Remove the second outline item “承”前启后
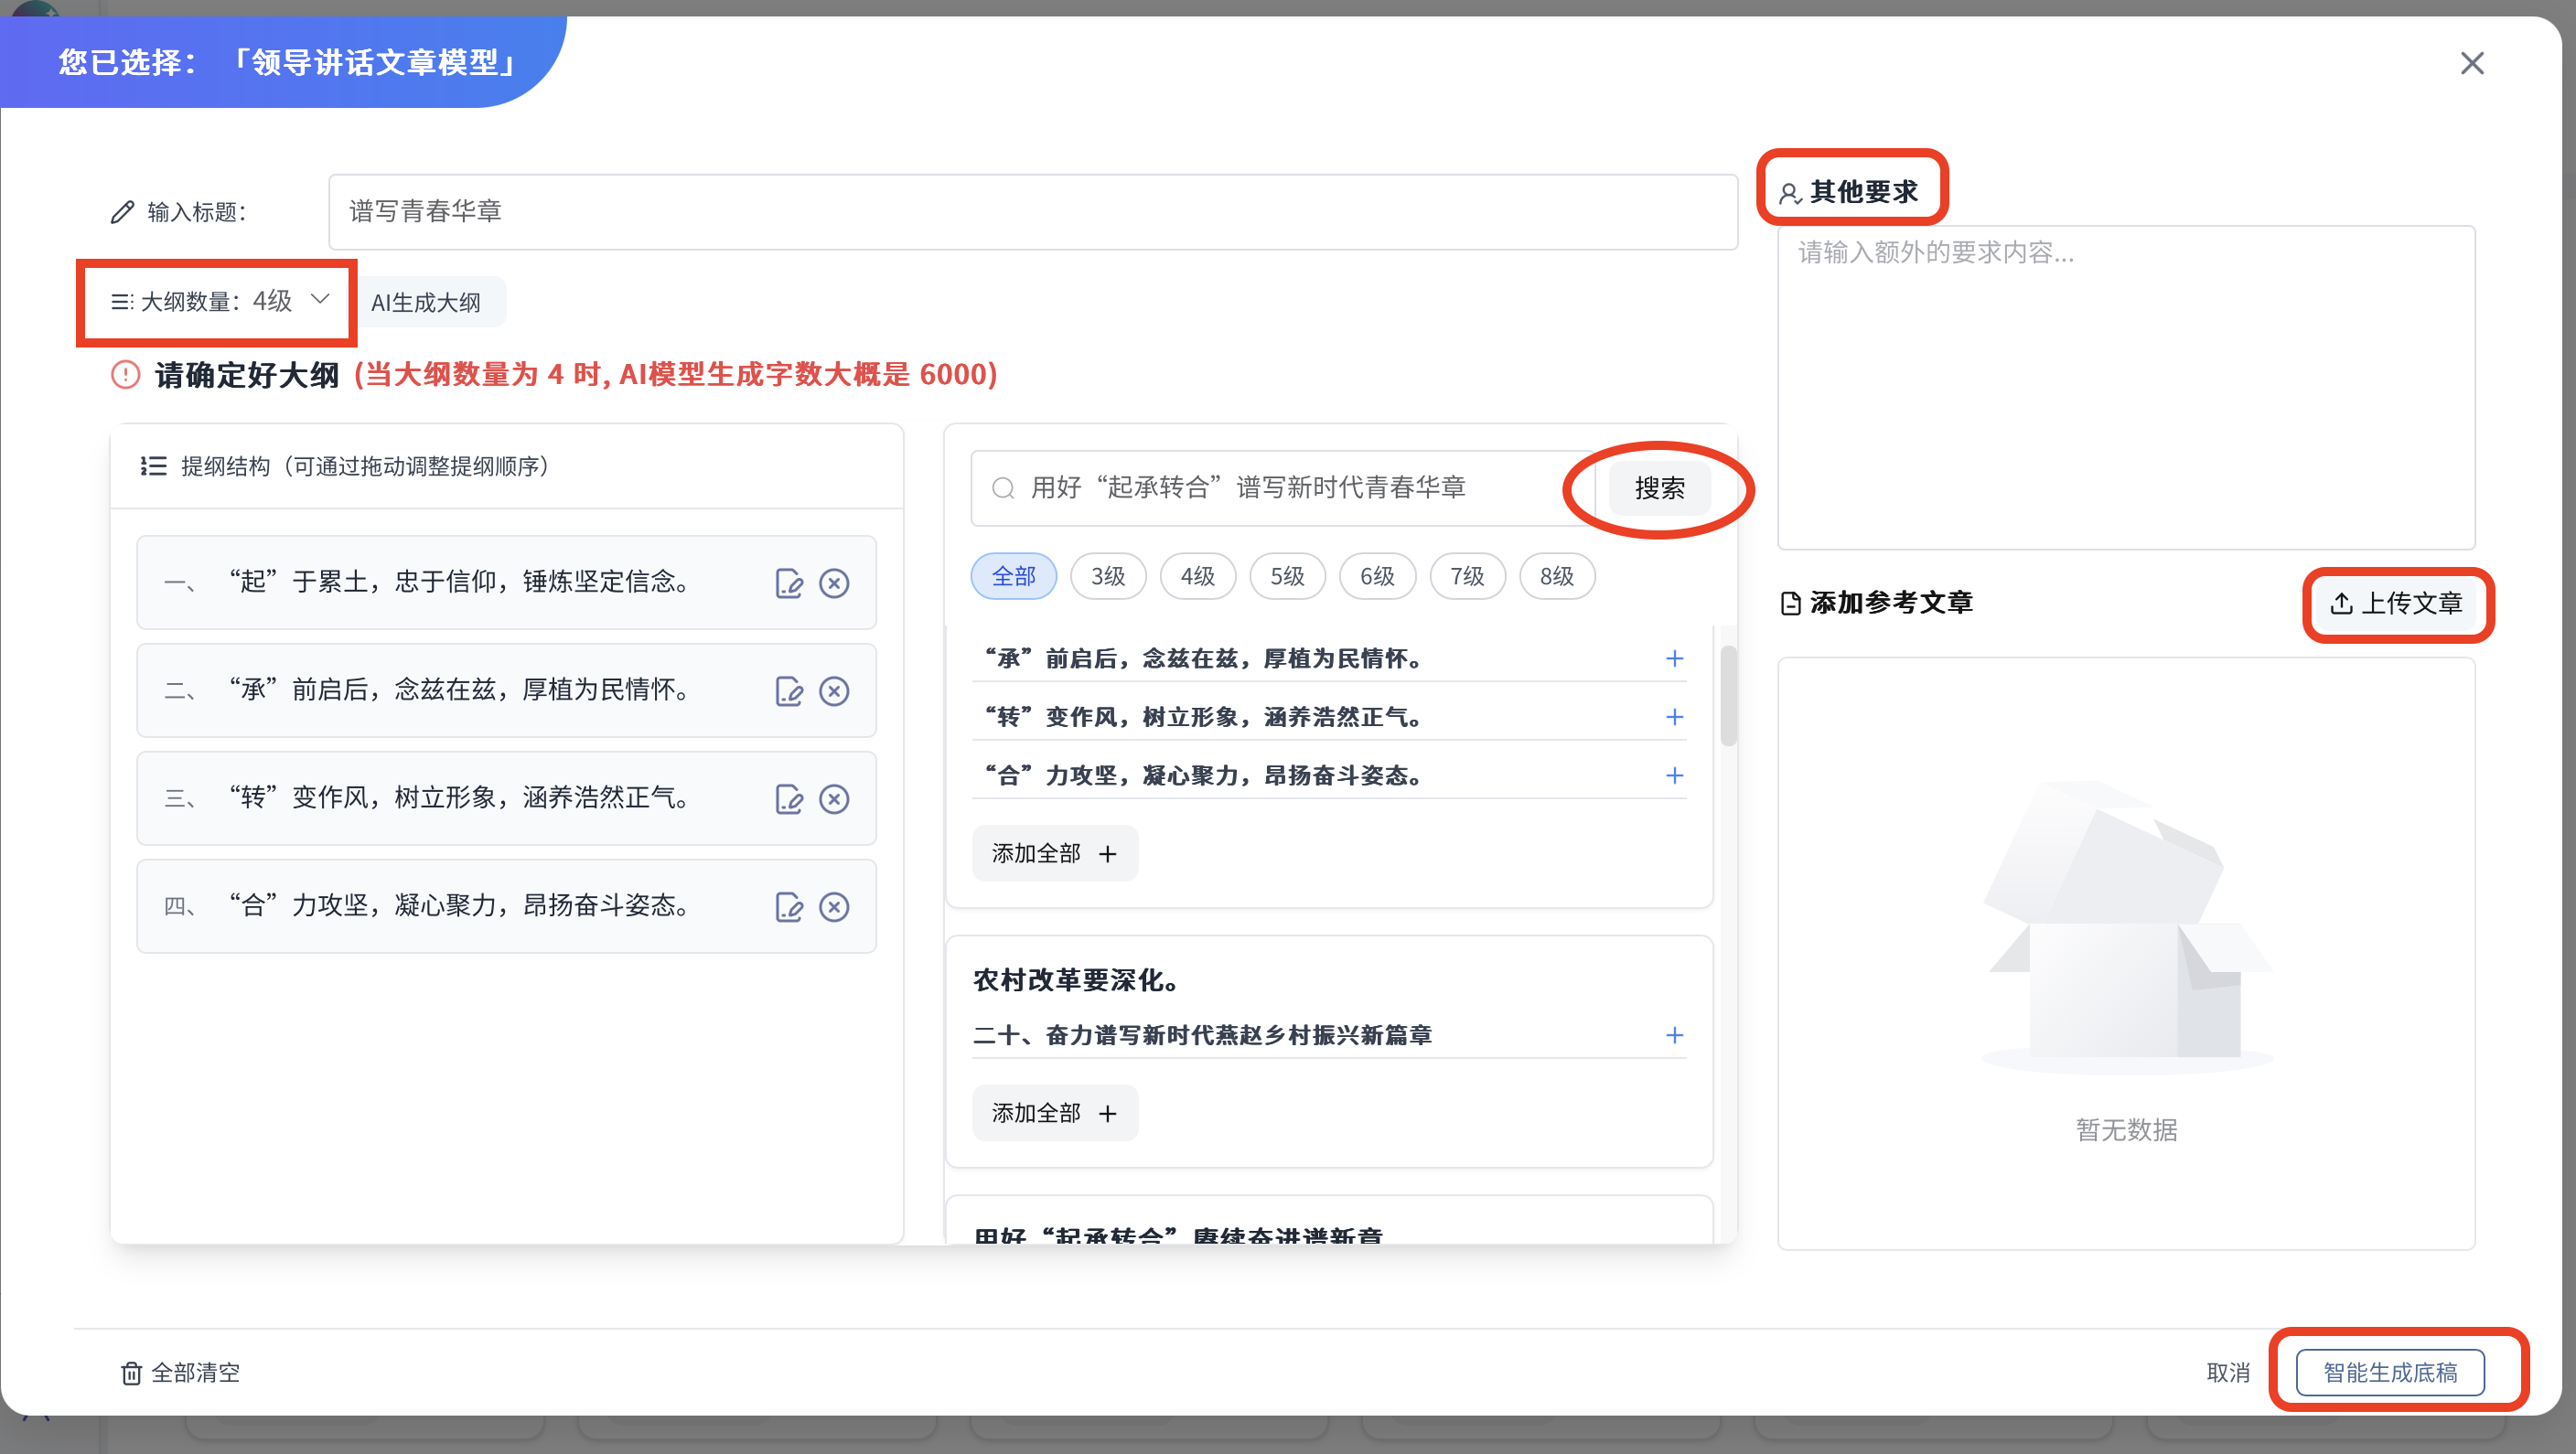Viewport: 2576px width, 1454px height. coord(834,691)
